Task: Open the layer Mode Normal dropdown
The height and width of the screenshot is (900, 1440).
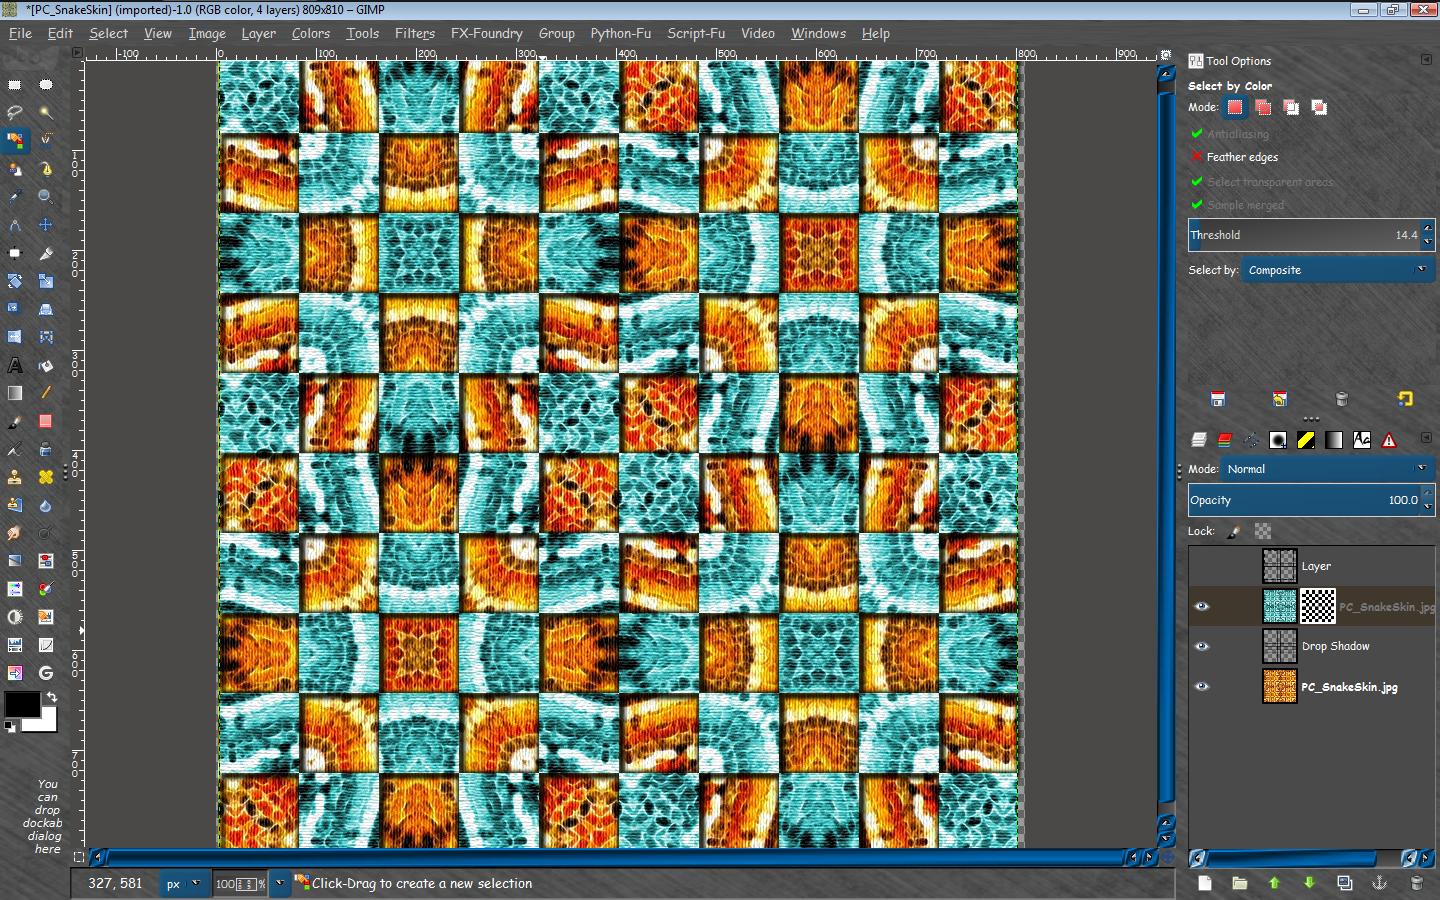Action: [1328, 469]
